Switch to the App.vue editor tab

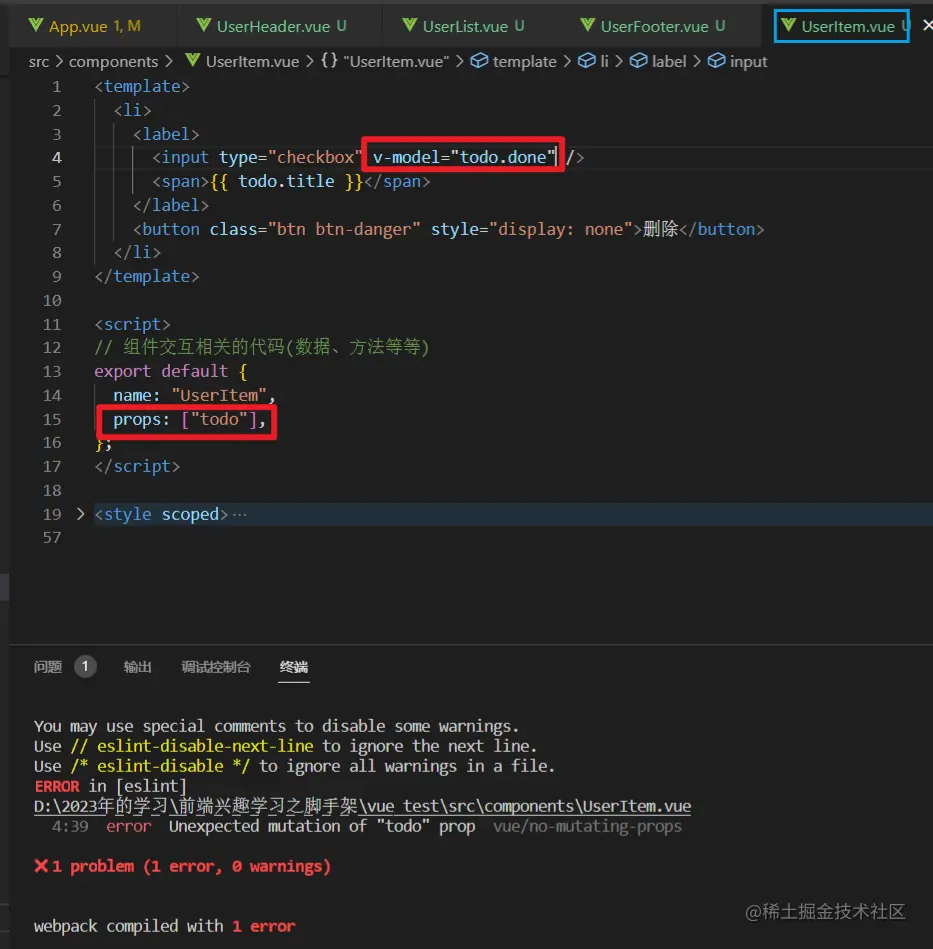click(85, 26)
